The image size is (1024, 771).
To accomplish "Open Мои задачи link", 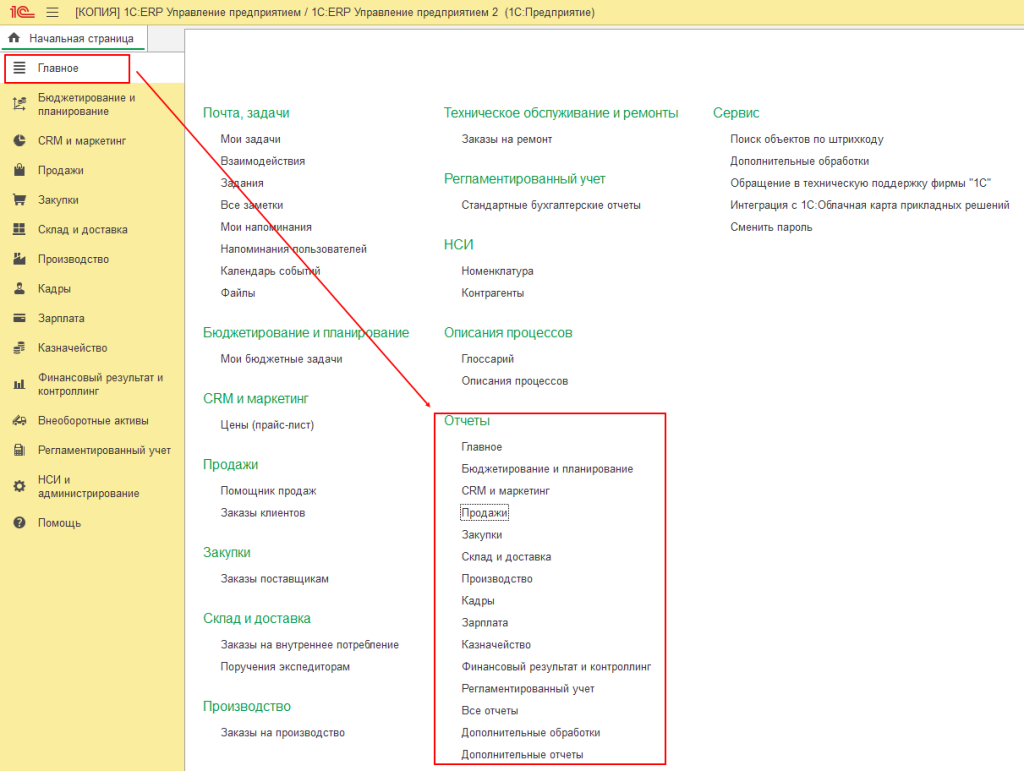I will point(250,139).
